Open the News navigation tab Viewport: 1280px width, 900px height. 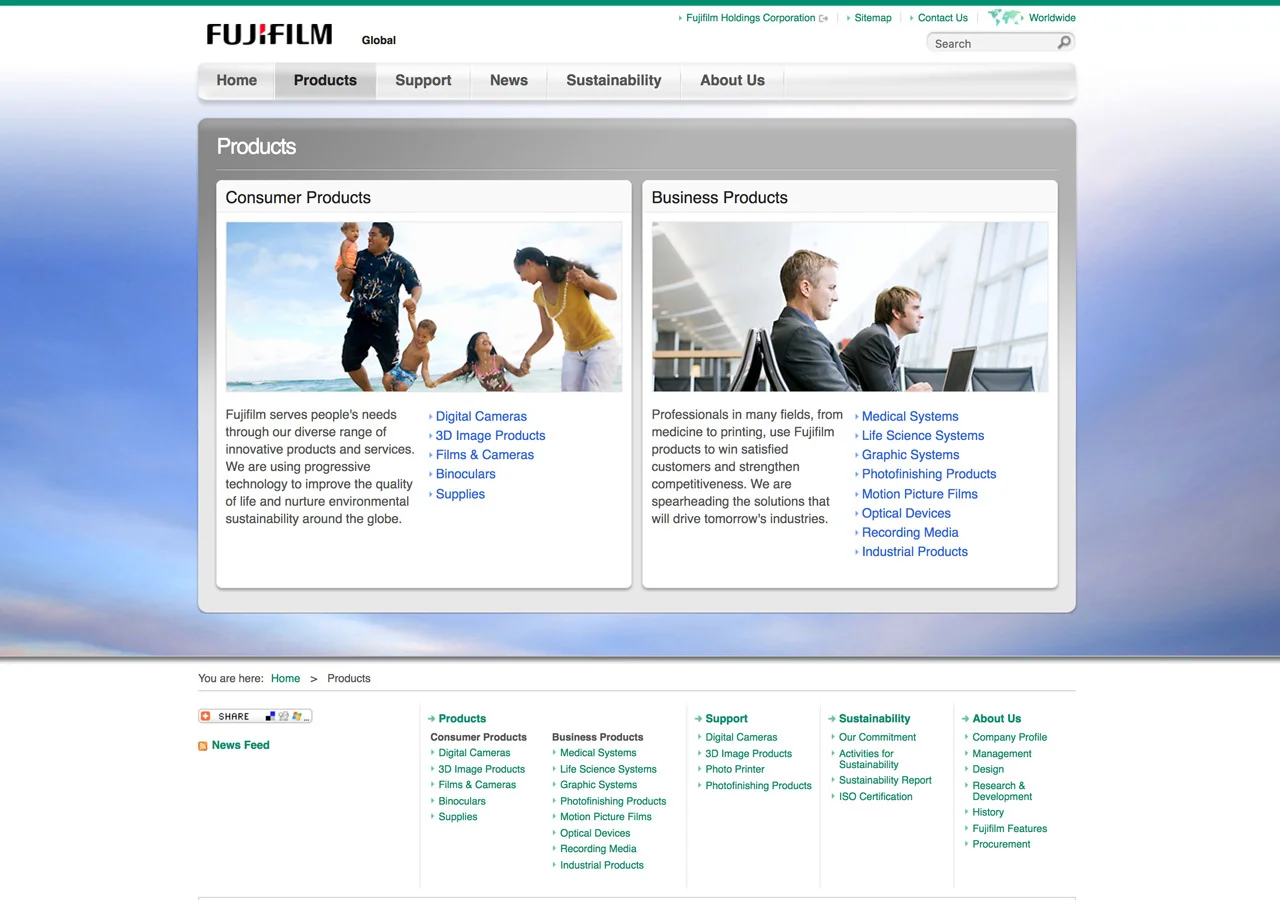coord(509,80)
